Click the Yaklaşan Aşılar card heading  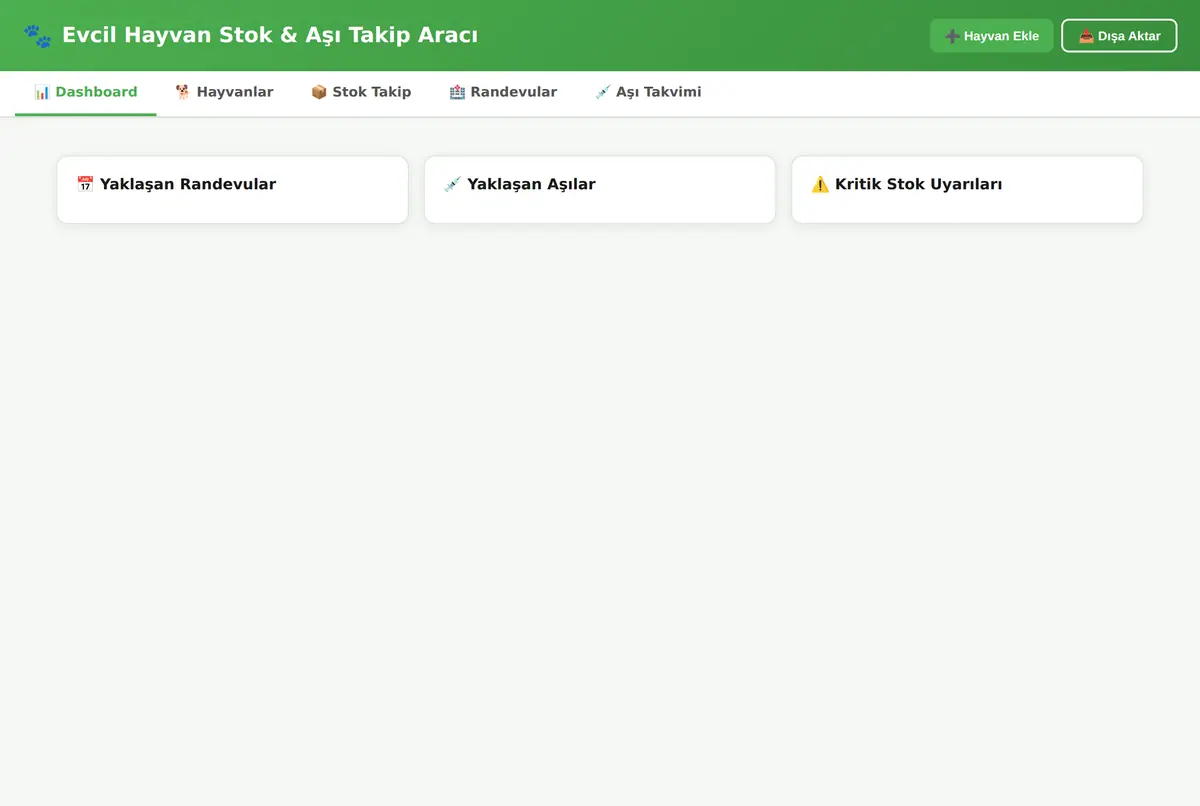[520, 184]
